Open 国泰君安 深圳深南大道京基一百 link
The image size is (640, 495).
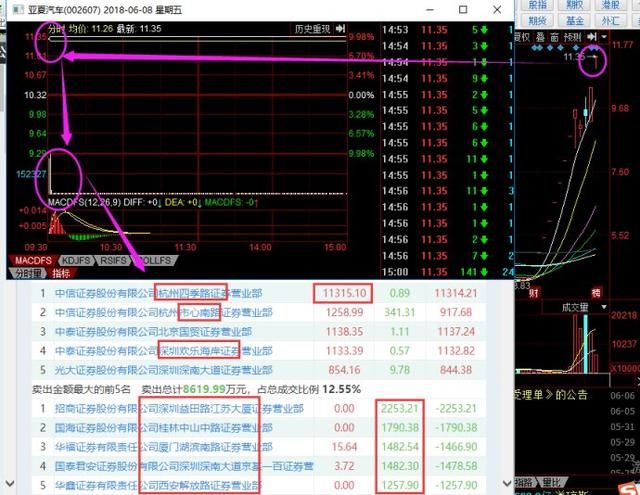pyautogui.click(x=184, y=466)
